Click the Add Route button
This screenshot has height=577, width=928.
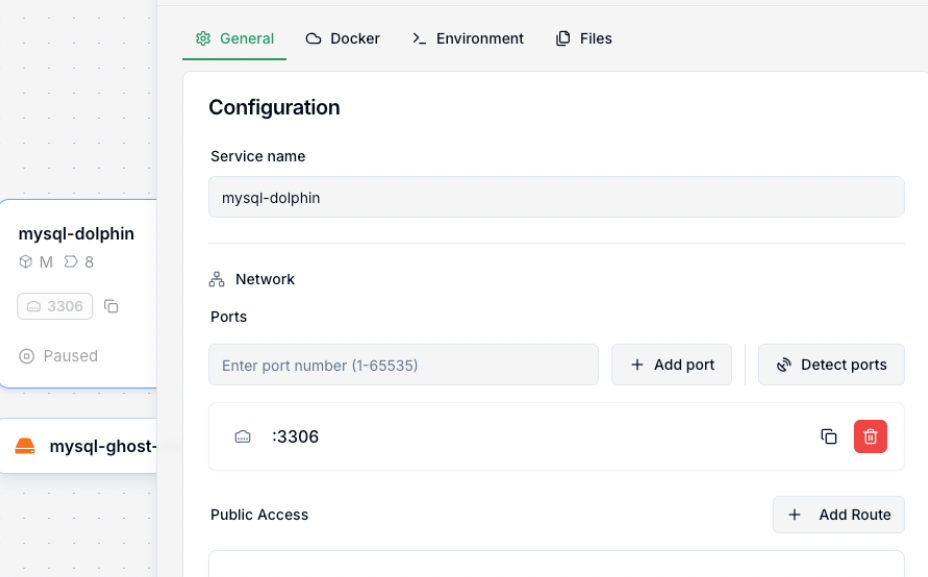coord(839,515)
